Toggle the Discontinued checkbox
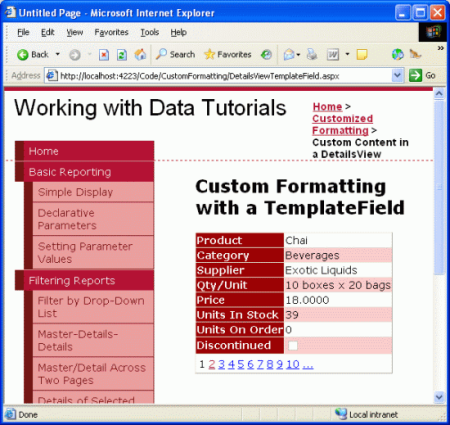 point(293,345)
